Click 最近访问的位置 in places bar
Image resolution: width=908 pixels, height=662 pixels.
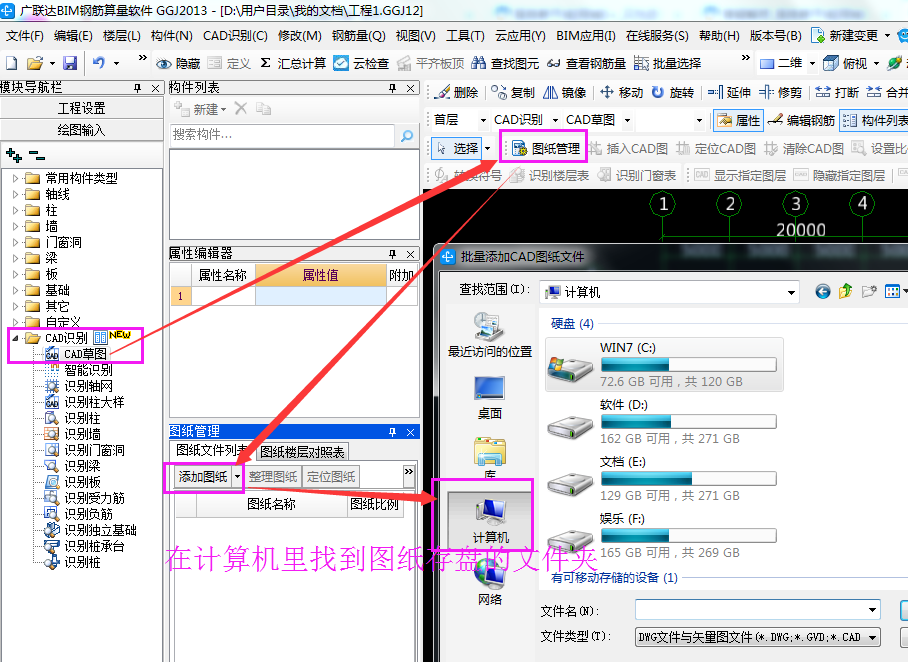(x=490, y=335)
